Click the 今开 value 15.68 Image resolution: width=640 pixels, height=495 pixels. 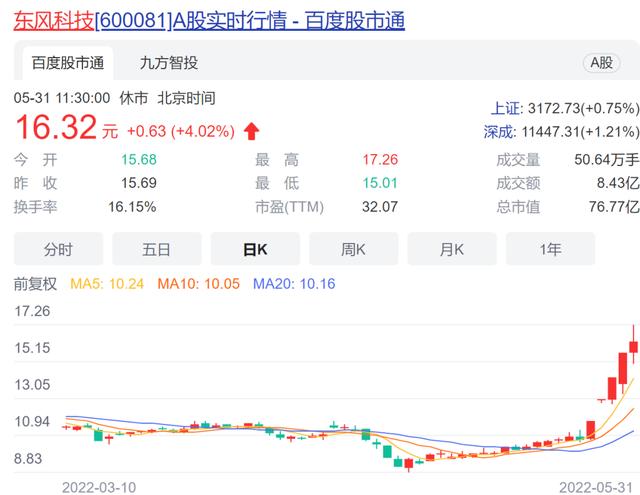(x=139, y=160)
